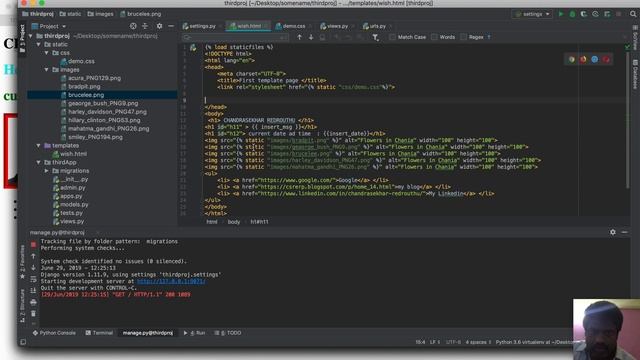Image resolution: width=640 pixels, height=360 pixels.
Task: Open preview in Firefox browser icon
Action: point(583,60)
